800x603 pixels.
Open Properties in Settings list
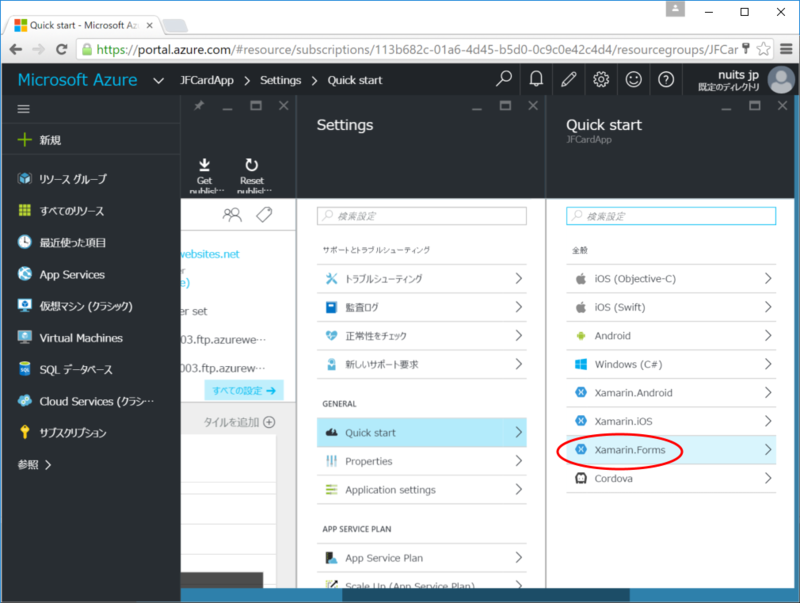422,461
